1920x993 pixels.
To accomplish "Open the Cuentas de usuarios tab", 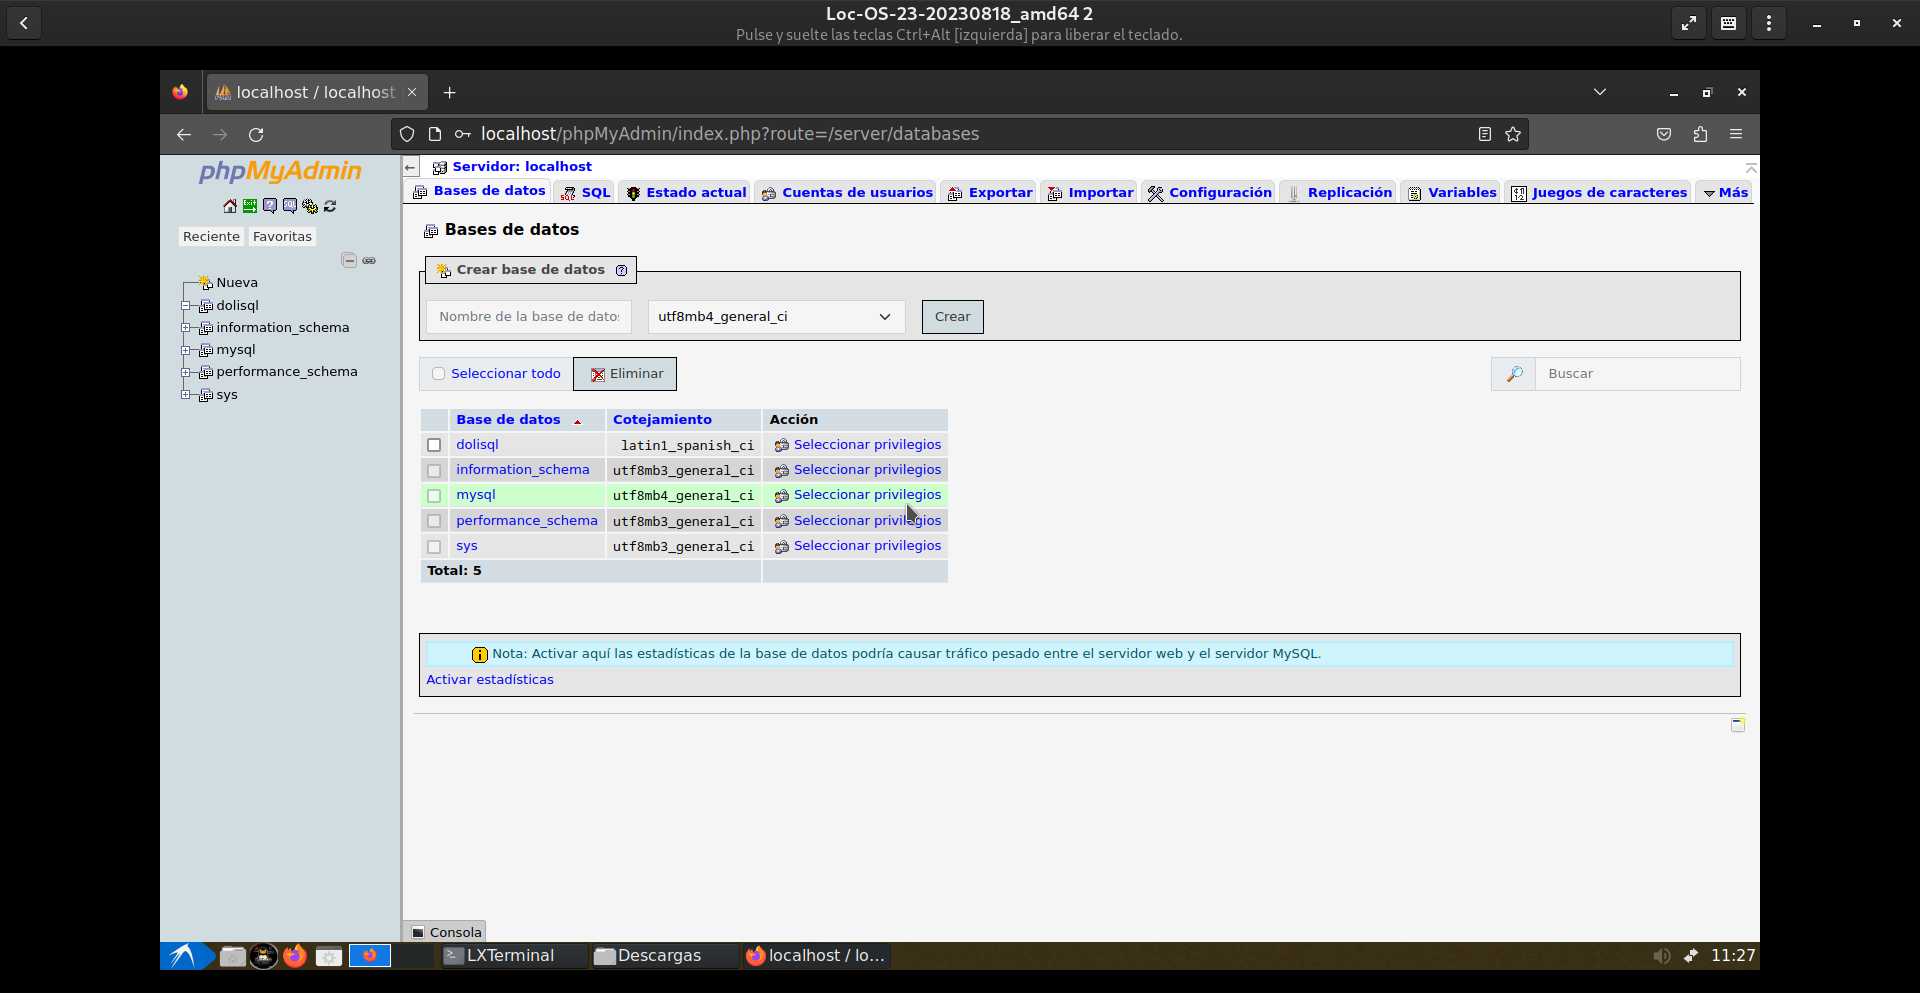I will pos(847,193).
